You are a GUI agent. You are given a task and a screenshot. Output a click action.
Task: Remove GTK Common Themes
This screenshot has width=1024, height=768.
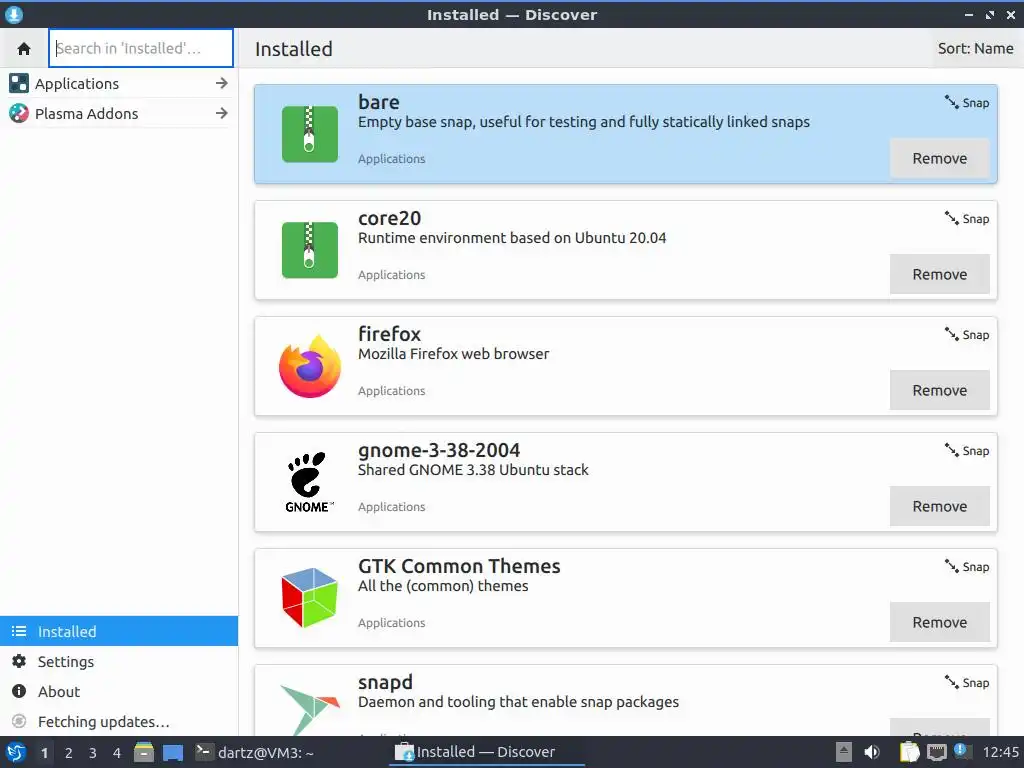click(939, 622)
